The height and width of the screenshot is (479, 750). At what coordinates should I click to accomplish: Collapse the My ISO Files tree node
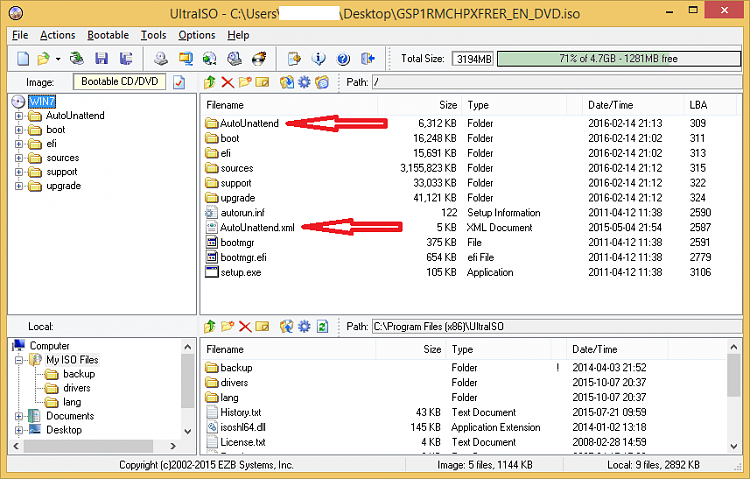[19, 360]
